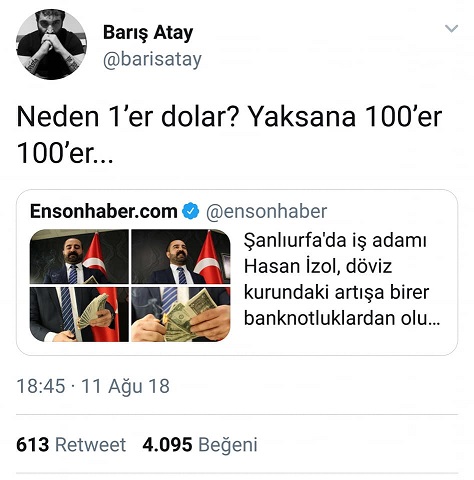
Task: Click the 613 retweet count number
Action: 33,444
